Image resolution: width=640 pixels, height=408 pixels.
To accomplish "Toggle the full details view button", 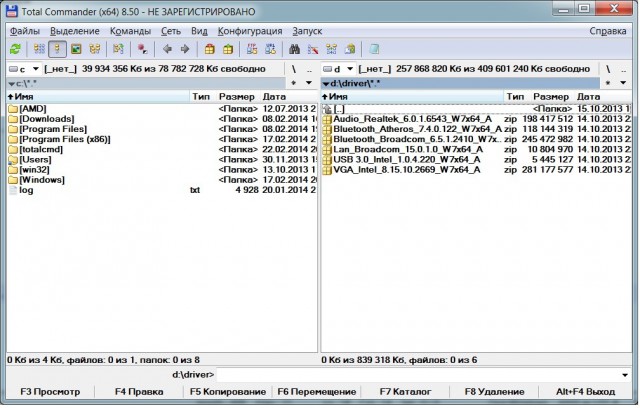I will [57, 49].
